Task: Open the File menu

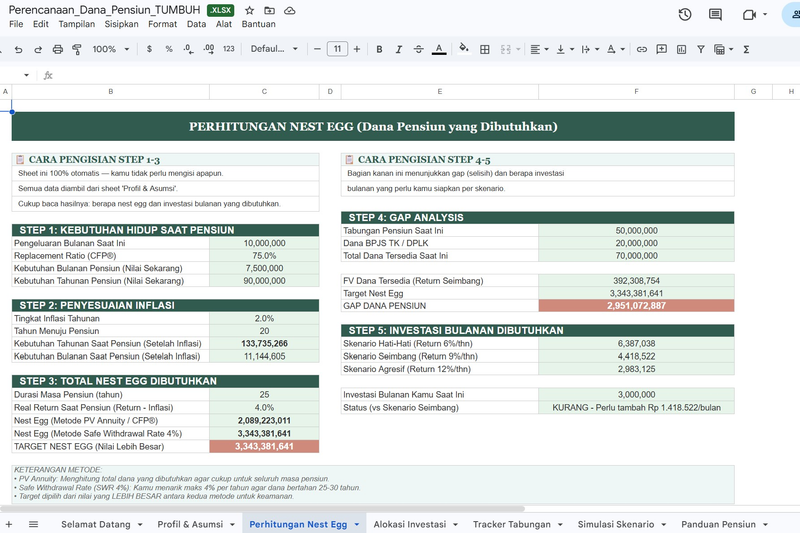Action: click(16, 24)
